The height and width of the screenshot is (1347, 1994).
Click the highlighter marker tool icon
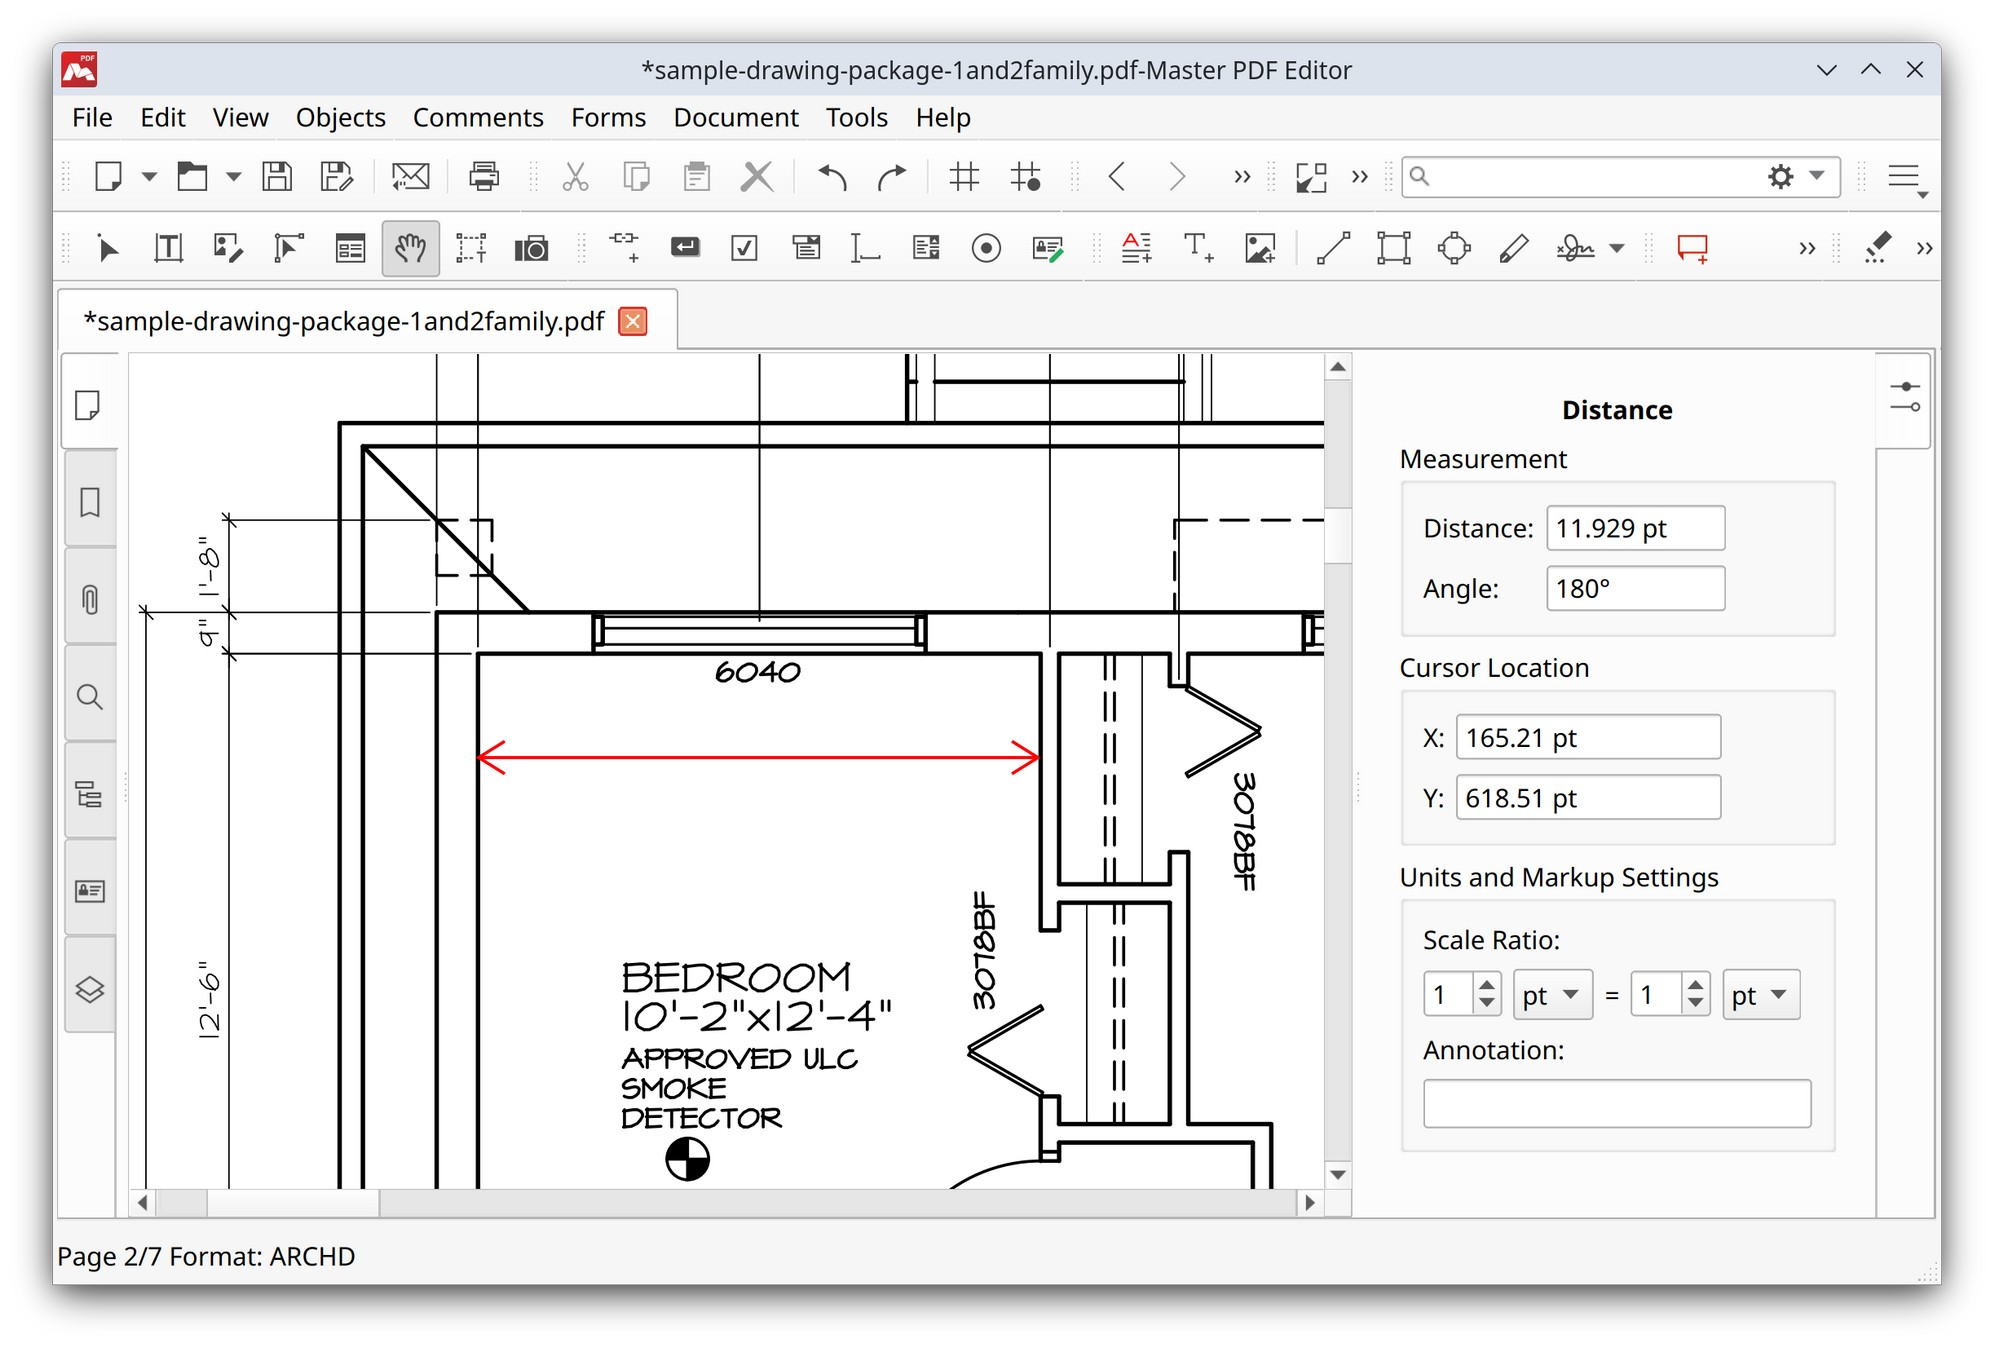coord(1878,248)
